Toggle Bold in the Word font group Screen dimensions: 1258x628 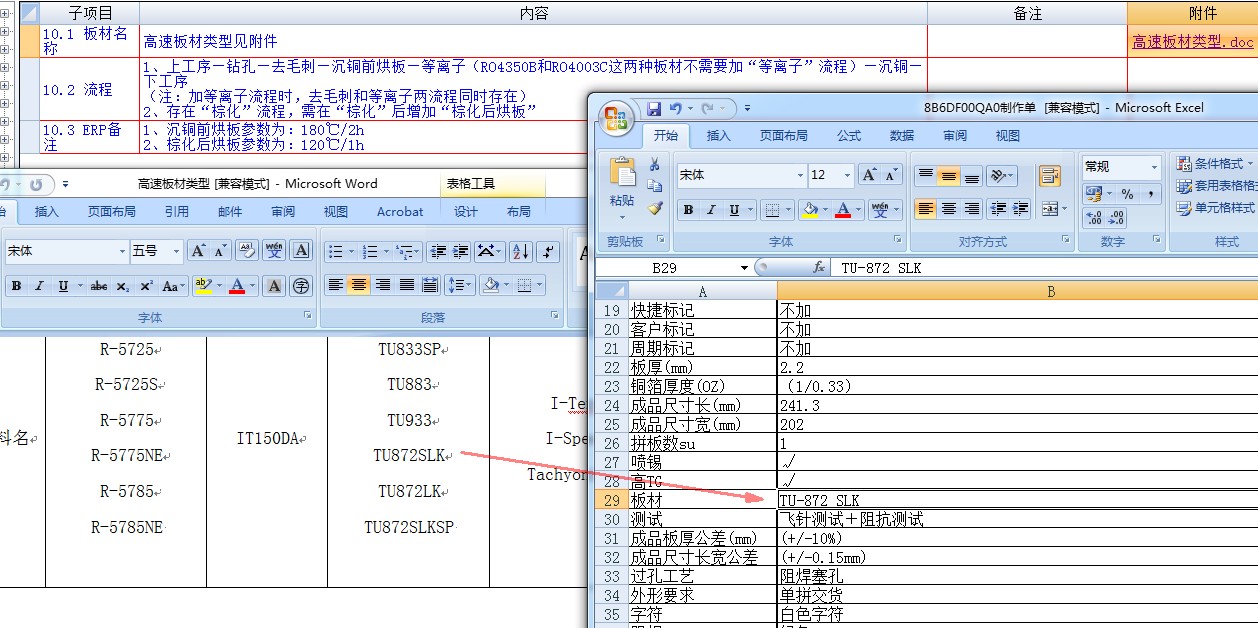16,286
